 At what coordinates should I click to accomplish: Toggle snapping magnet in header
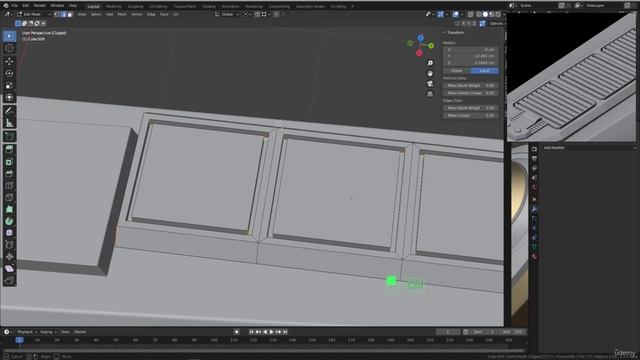coord(257,14)
